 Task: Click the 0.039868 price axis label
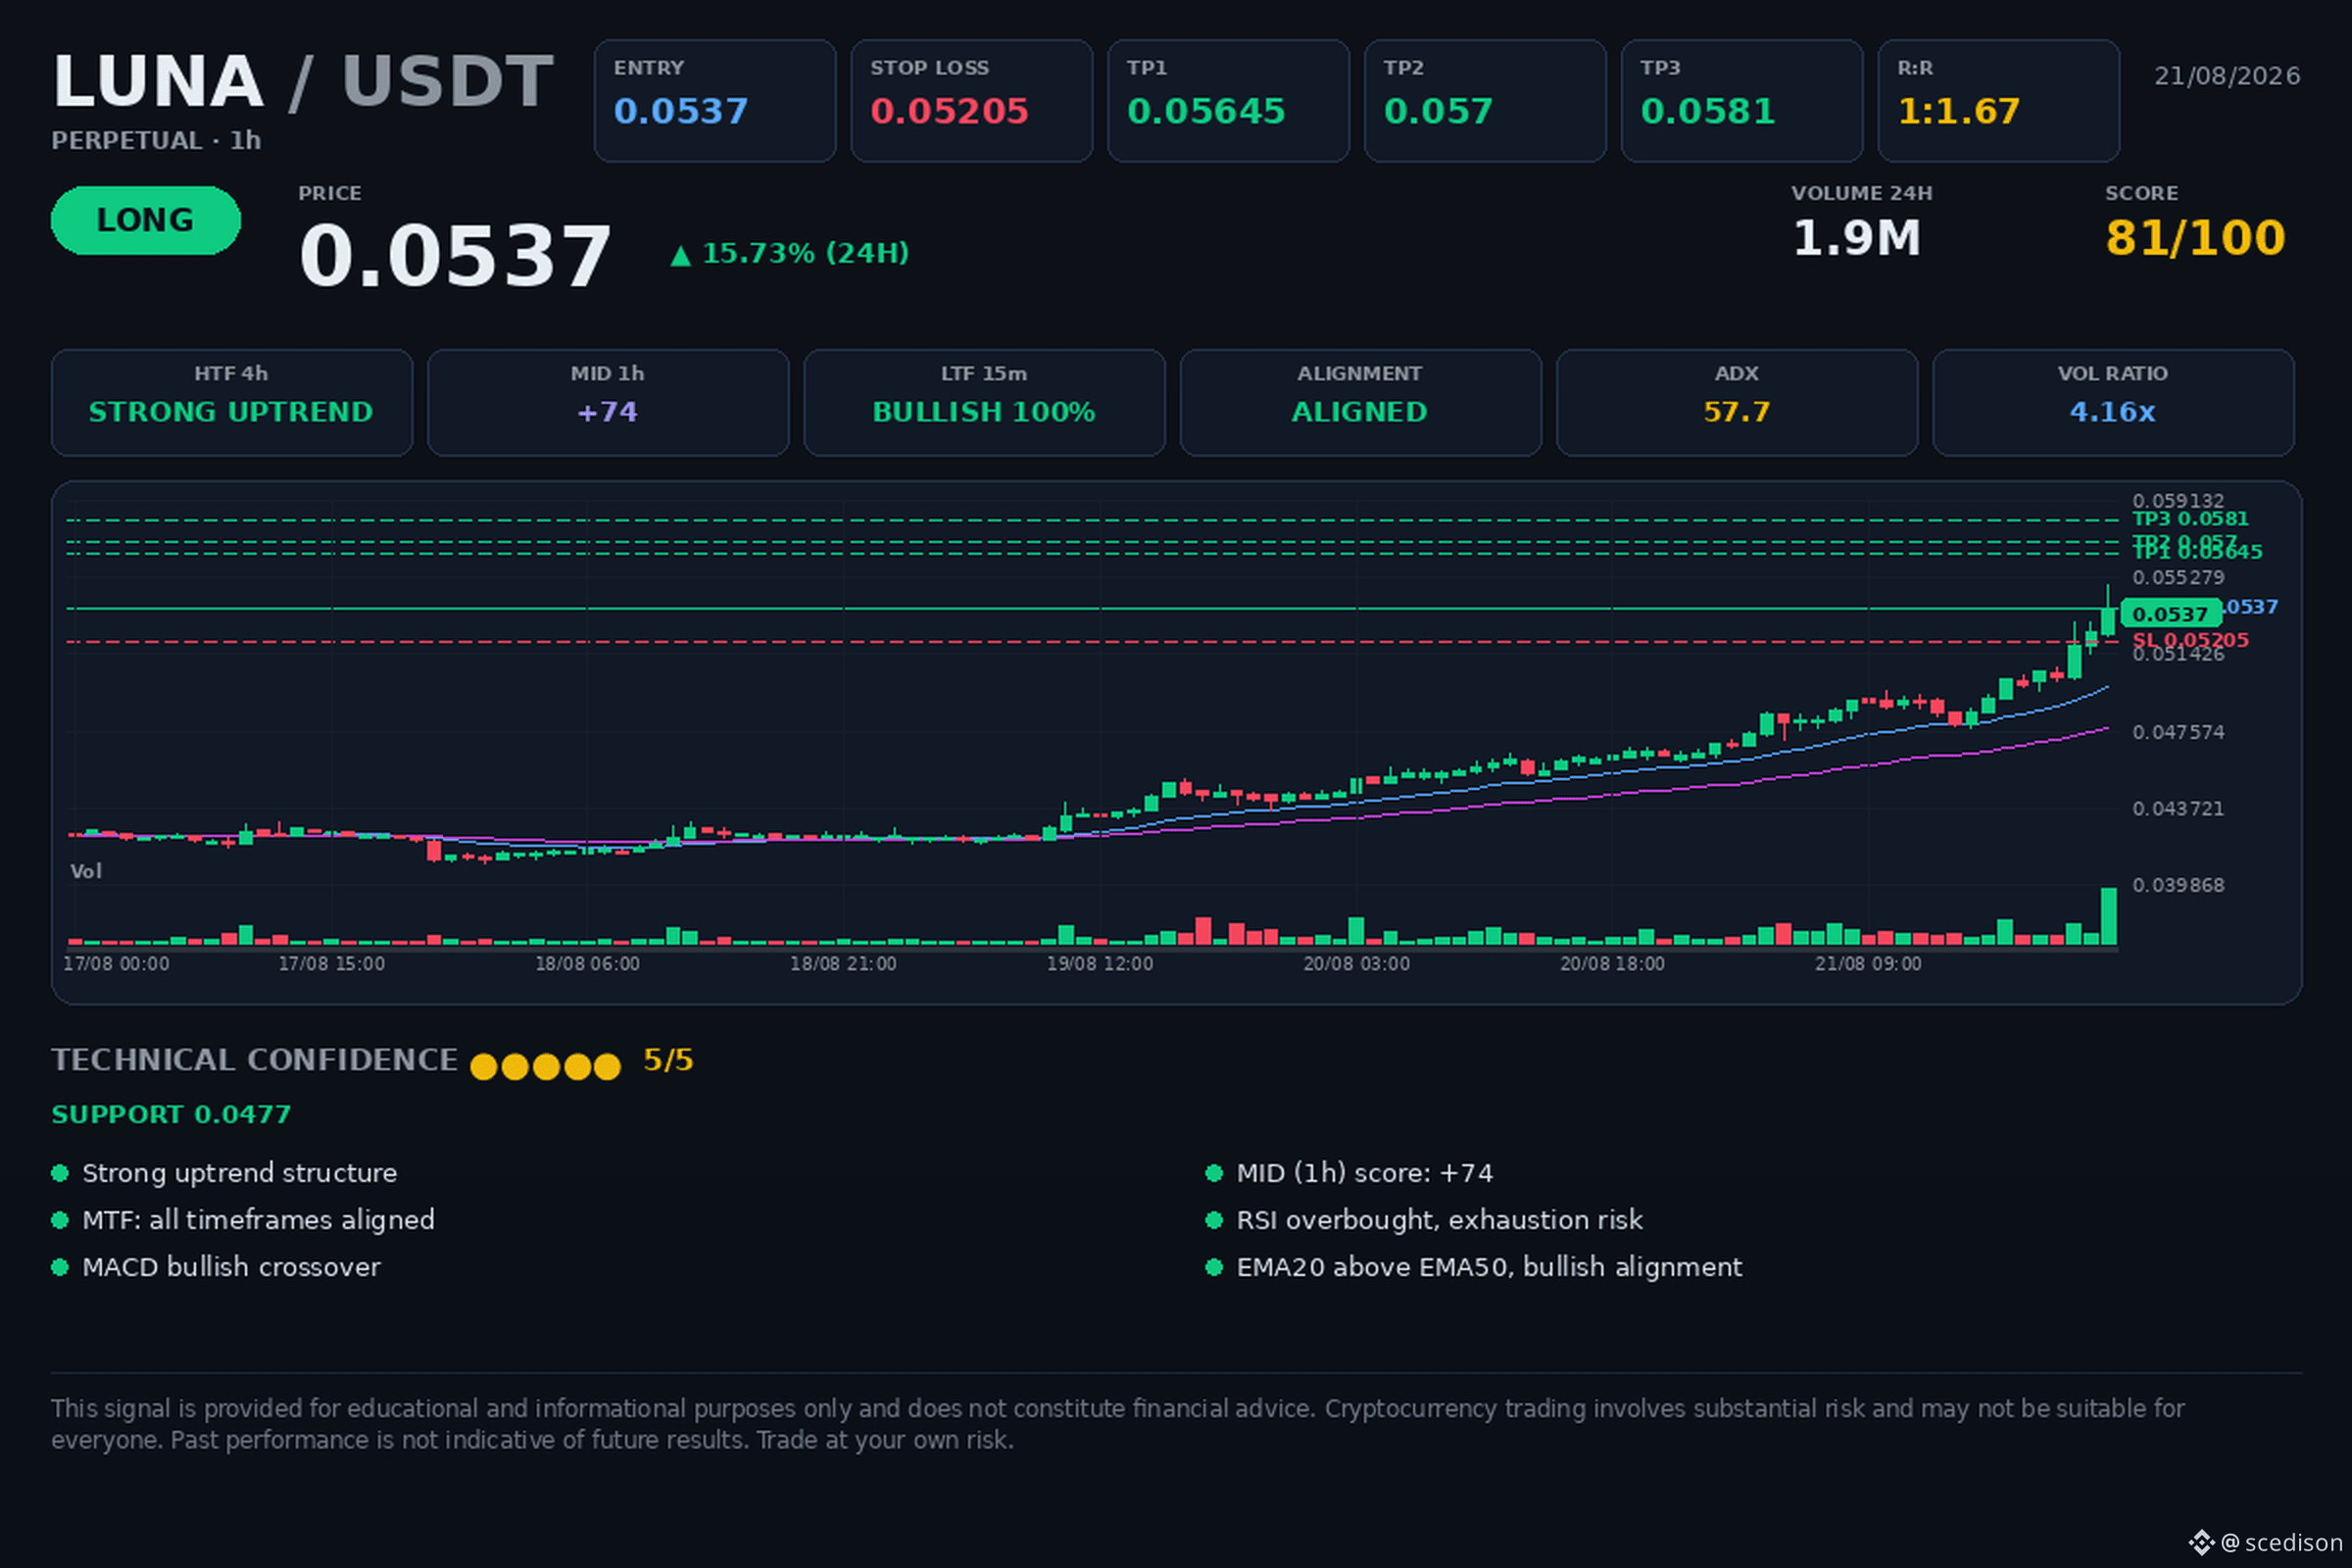[2178, 886]
